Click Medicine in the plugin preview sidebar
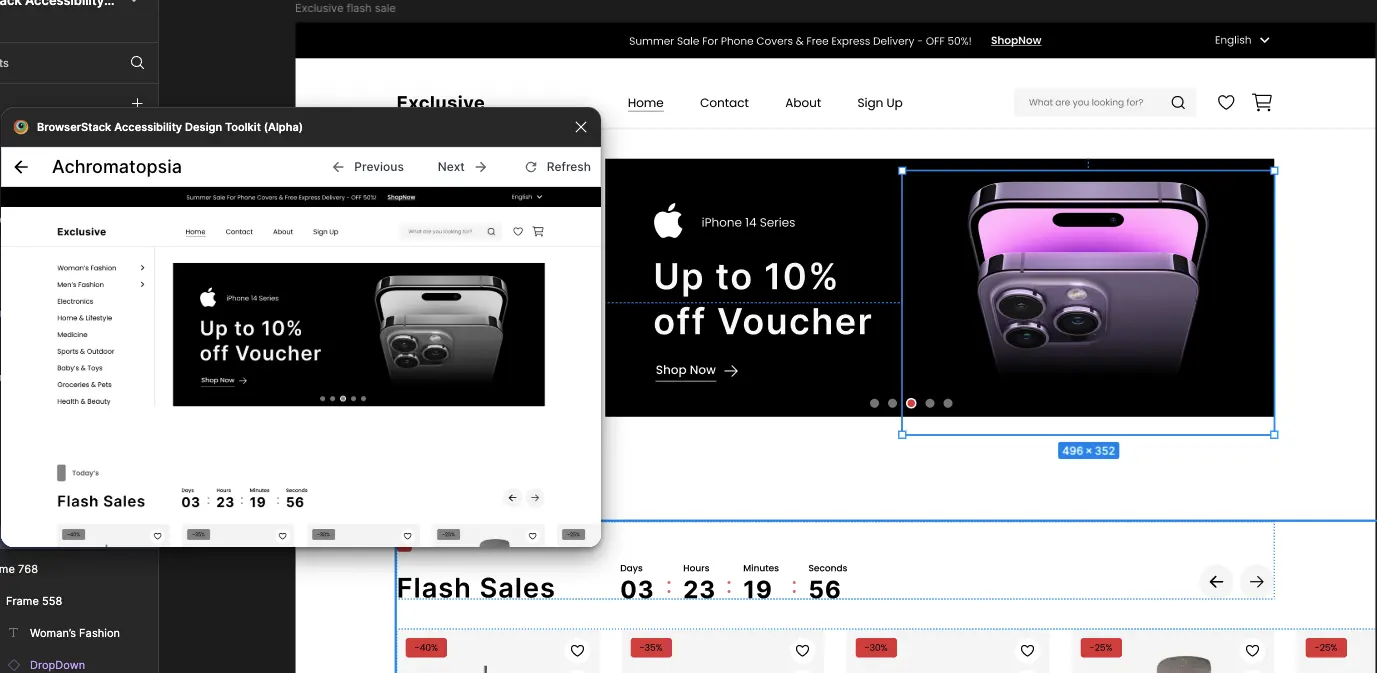Viewport: 1377px width, 673px height. point(72,335)
